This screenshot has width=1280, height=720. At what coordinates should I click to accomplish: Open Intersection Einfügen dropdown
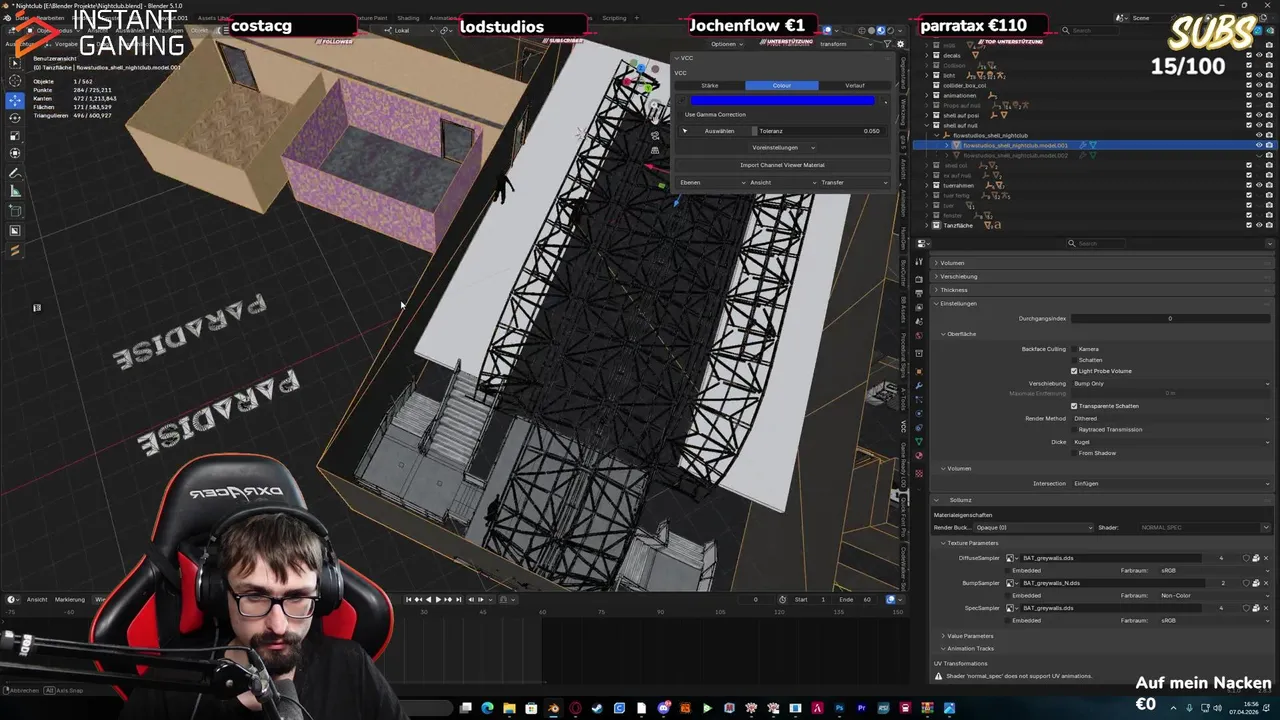[x=1171, y=483]
